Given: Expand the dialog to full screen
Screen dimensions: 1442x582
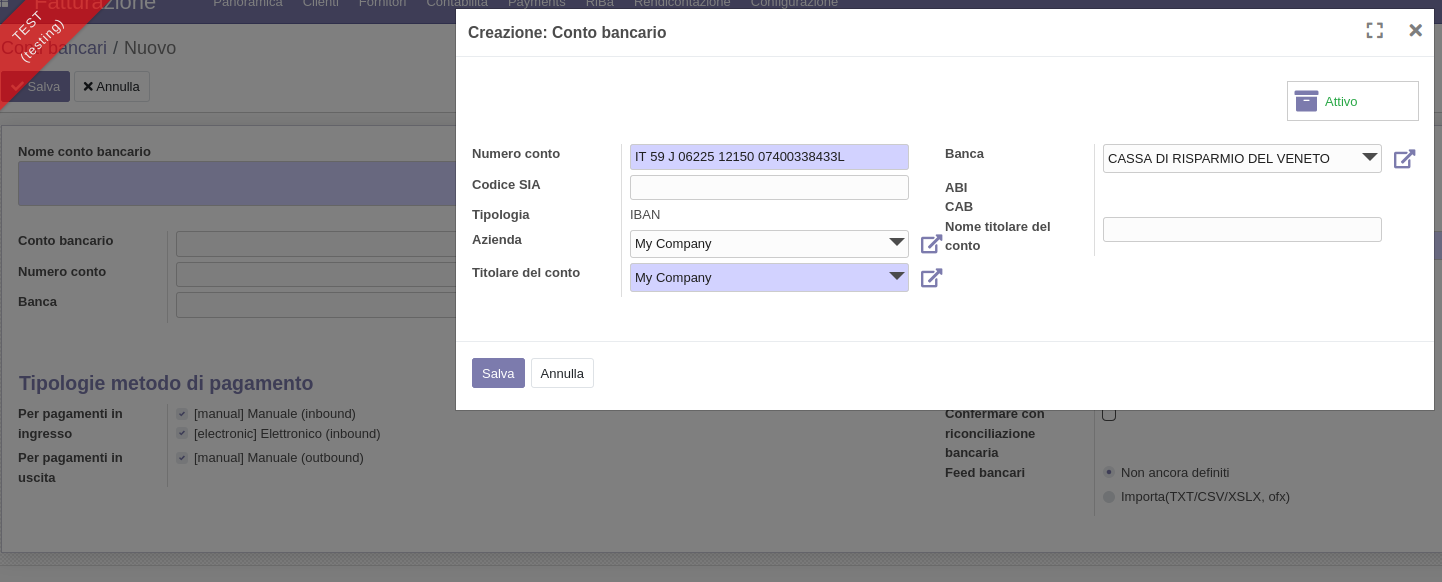Looking at the screenshot, I should [x=1374, y=31].
